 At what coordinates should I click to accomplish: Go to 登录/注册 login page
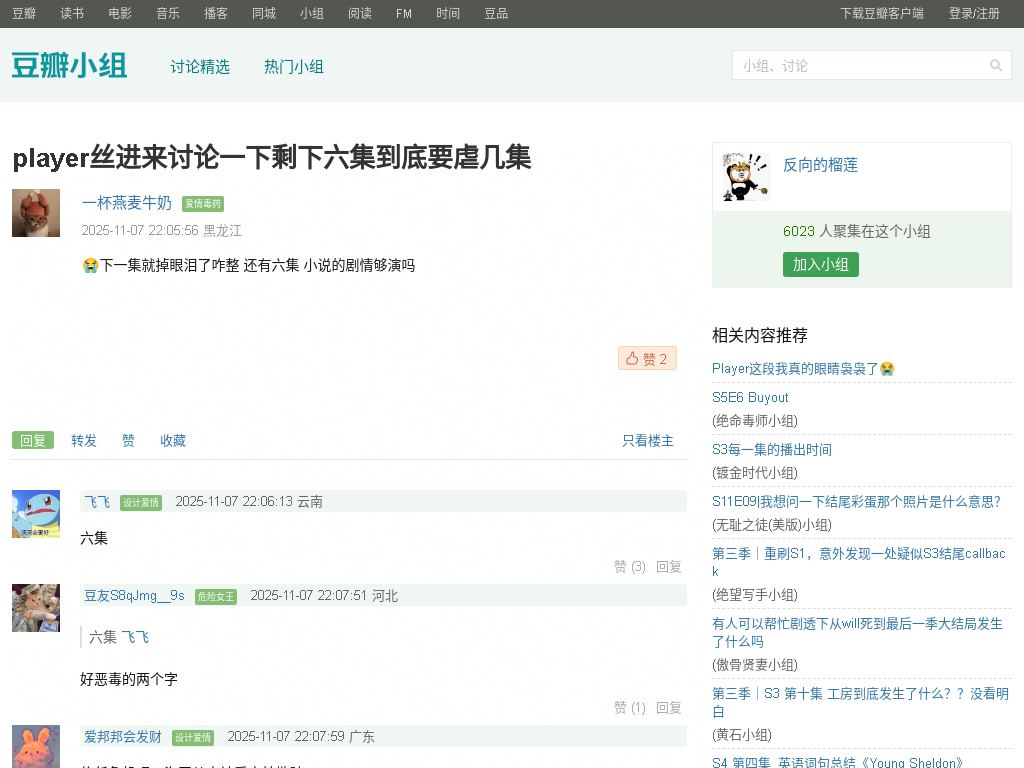(974, 13)
